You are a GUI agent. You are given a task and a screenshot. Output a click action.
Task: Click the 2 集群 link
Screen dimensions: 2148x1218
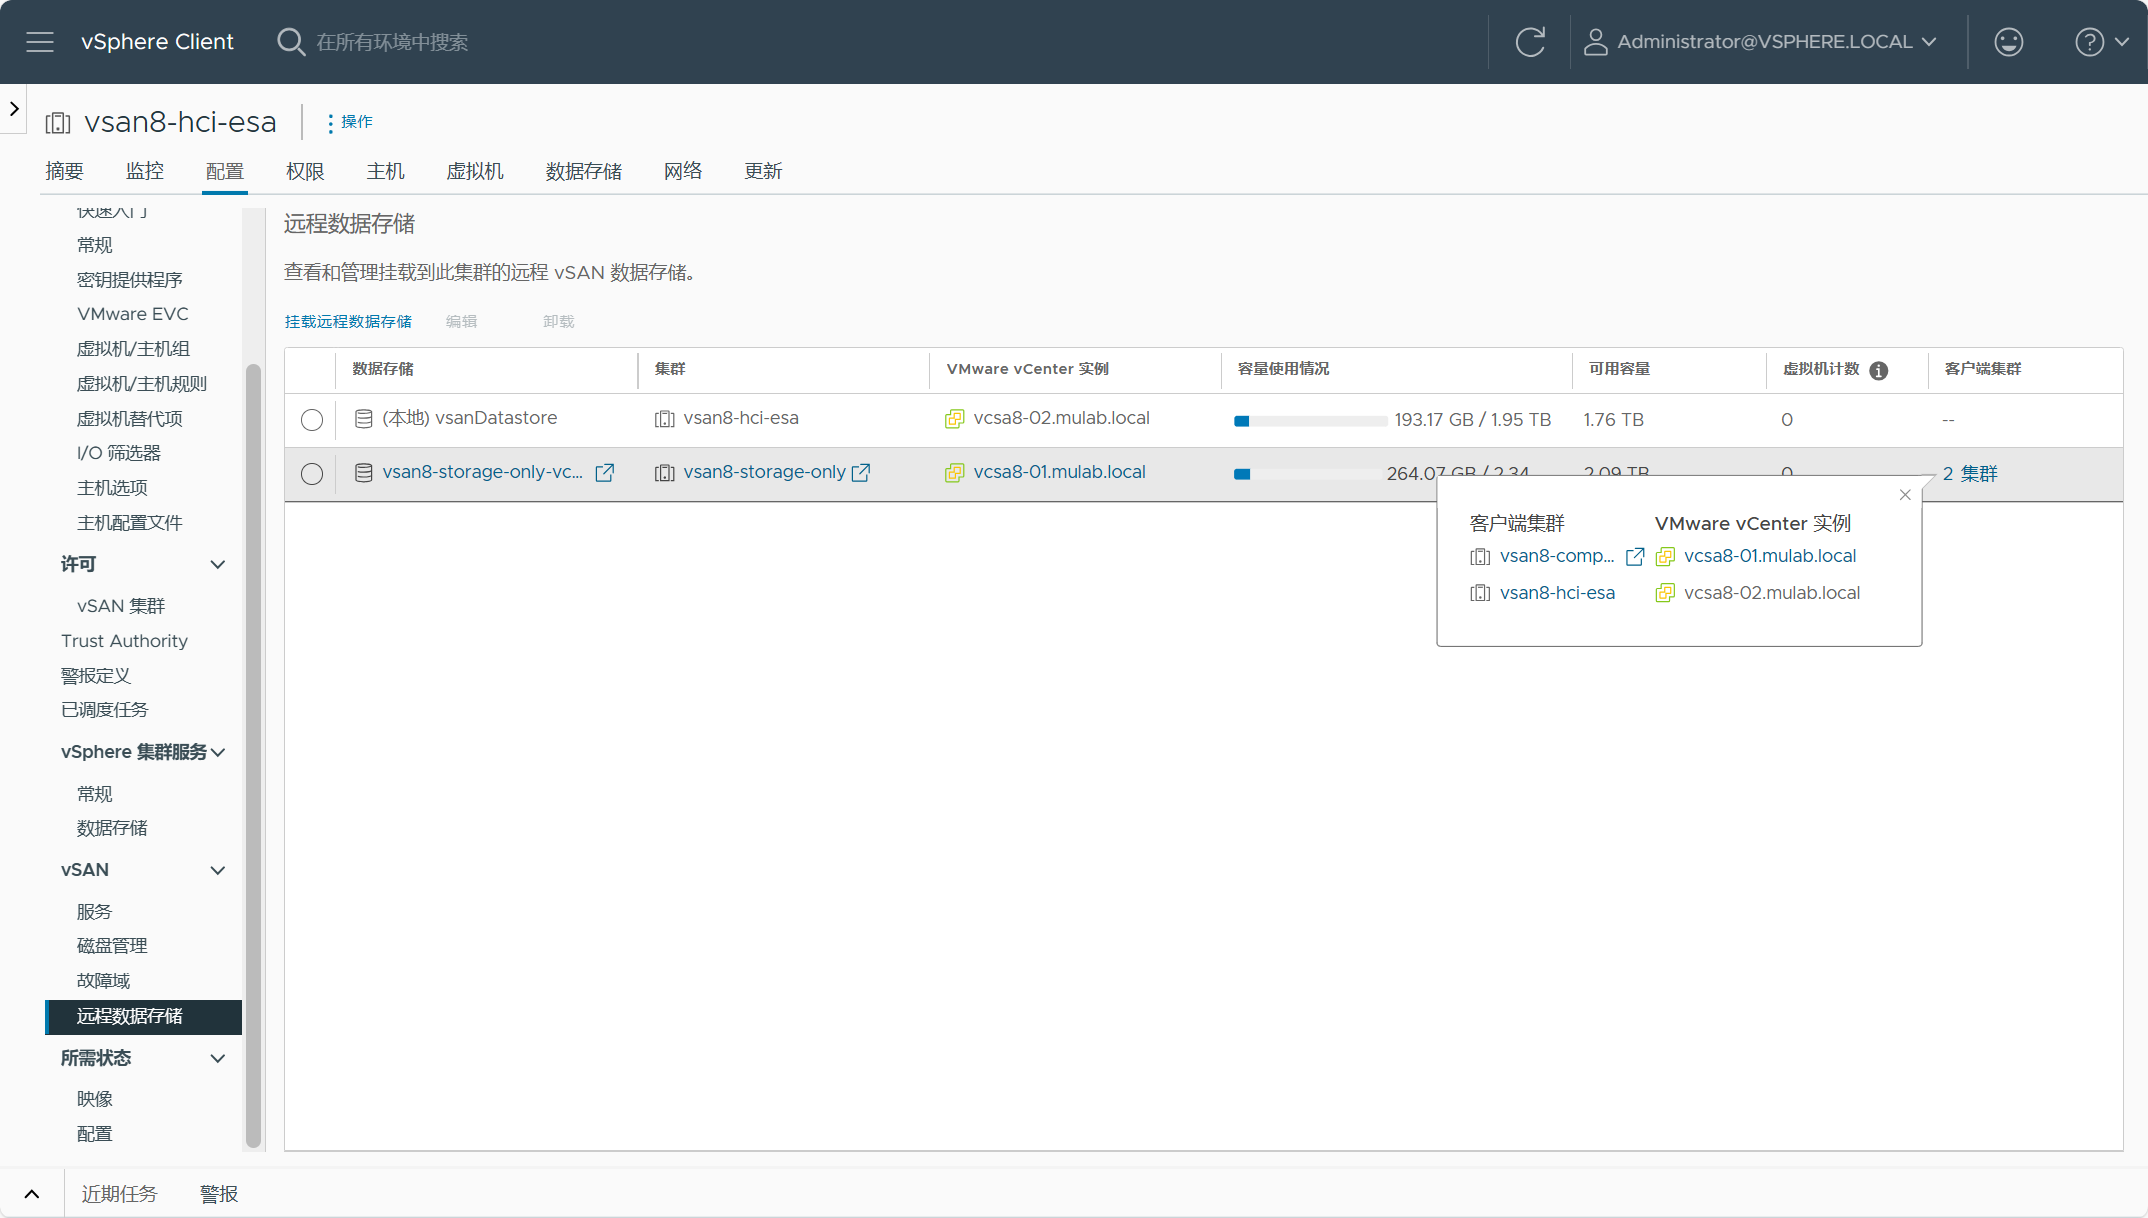coord(1970,474)
